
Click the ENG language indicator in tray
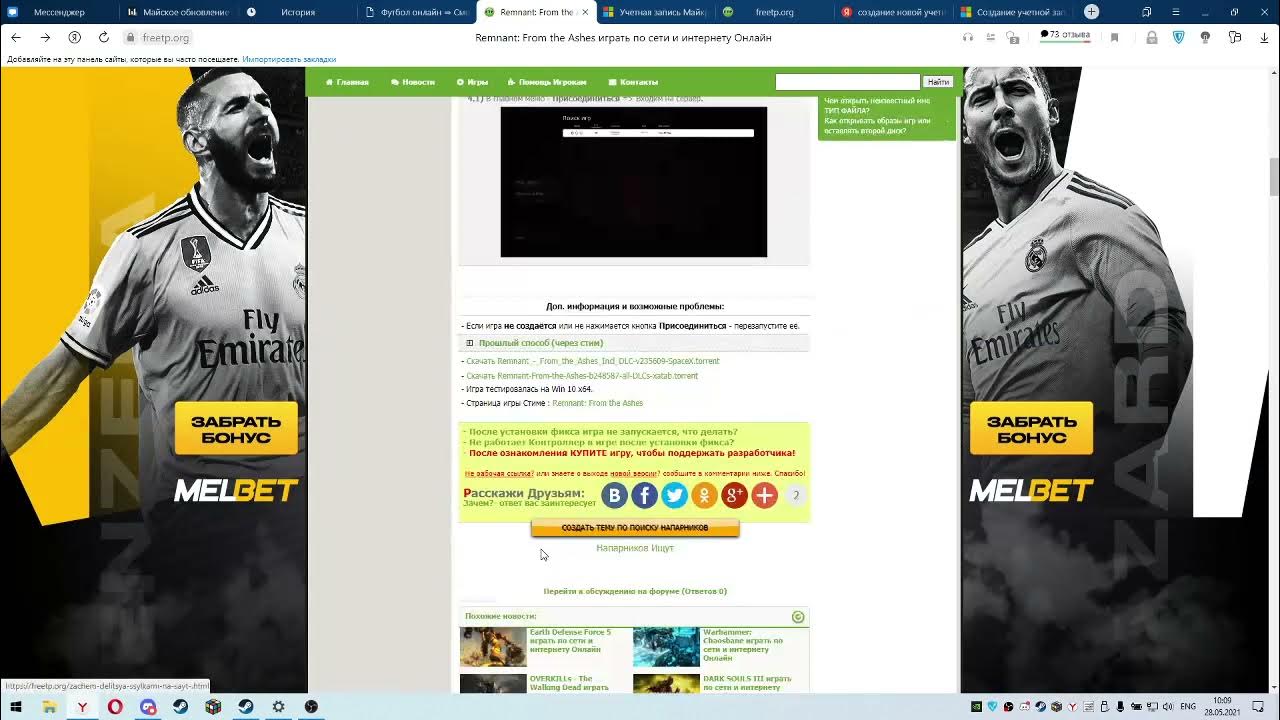tap(1189, 707)
